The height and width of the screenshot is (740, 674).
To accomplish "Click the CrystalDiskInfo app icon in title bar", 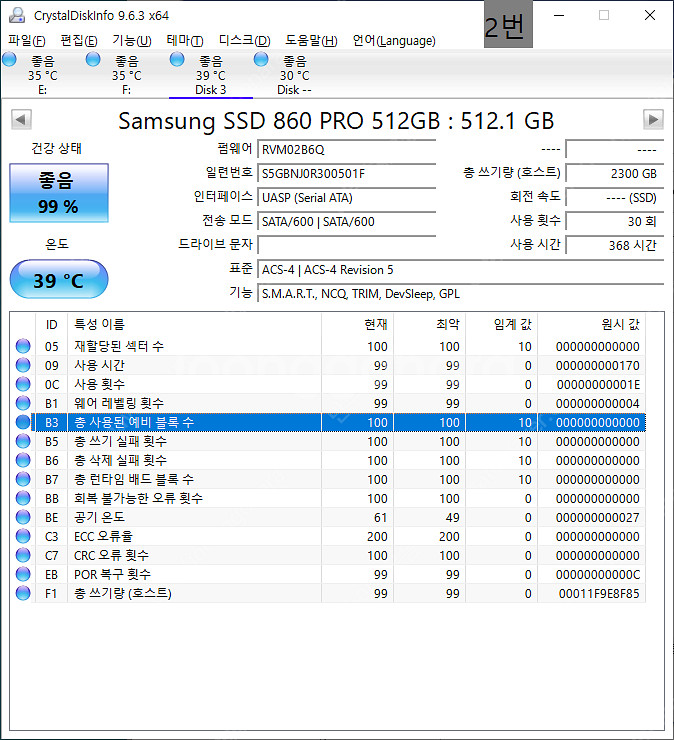I will click(17, 16).
